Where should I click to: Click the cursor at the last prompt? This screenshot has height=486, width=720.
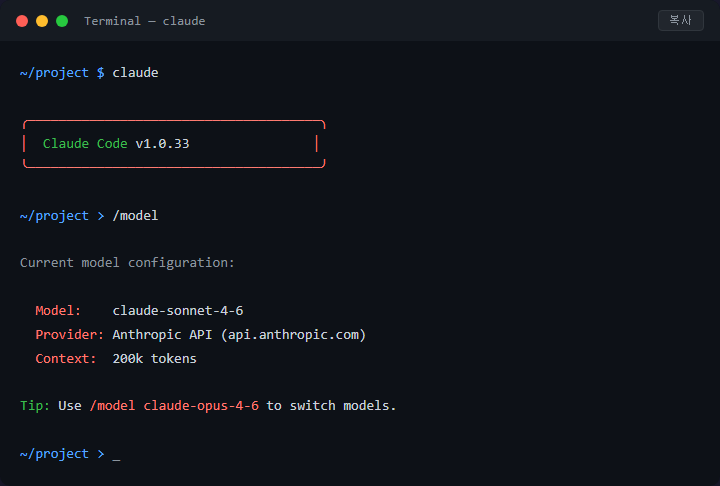(116, 457)
